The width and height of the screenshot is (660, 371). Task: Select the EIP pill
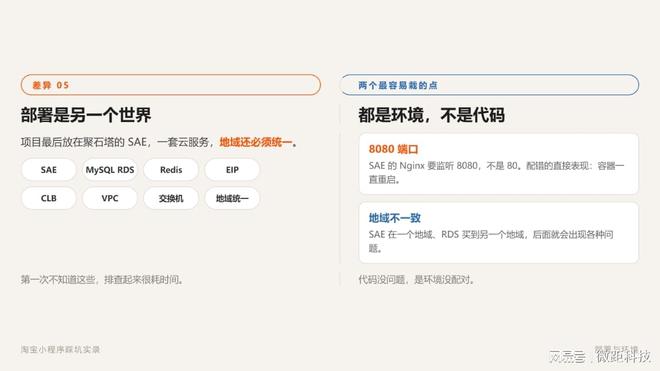(x=232, y=170)
